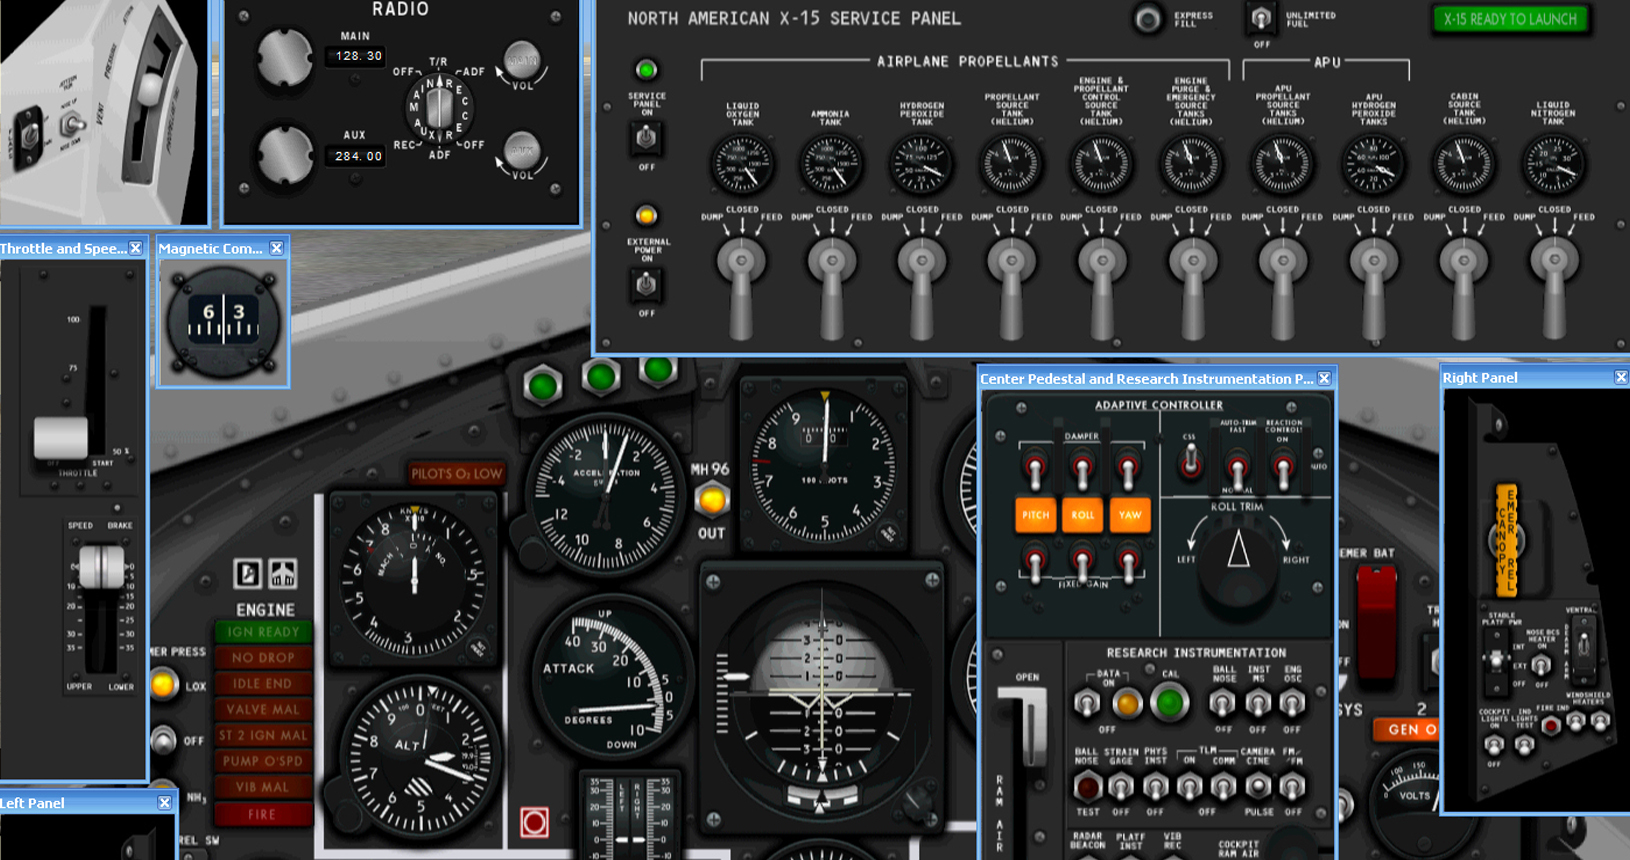Click the X-15 READY TO LAUNCH button

pos(1510,19)
